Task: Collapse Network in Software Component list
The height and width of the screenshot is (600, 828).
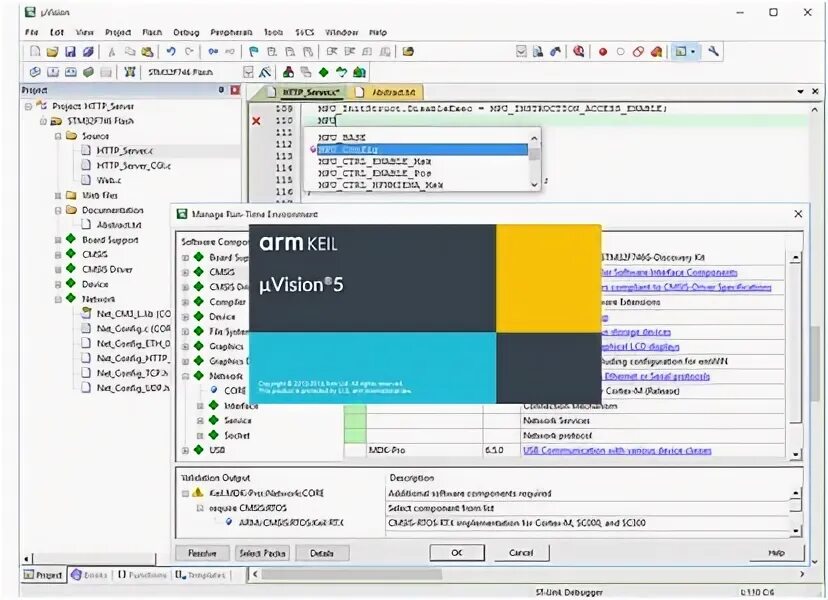Action: pyautogui.click(x=185, y=376)
